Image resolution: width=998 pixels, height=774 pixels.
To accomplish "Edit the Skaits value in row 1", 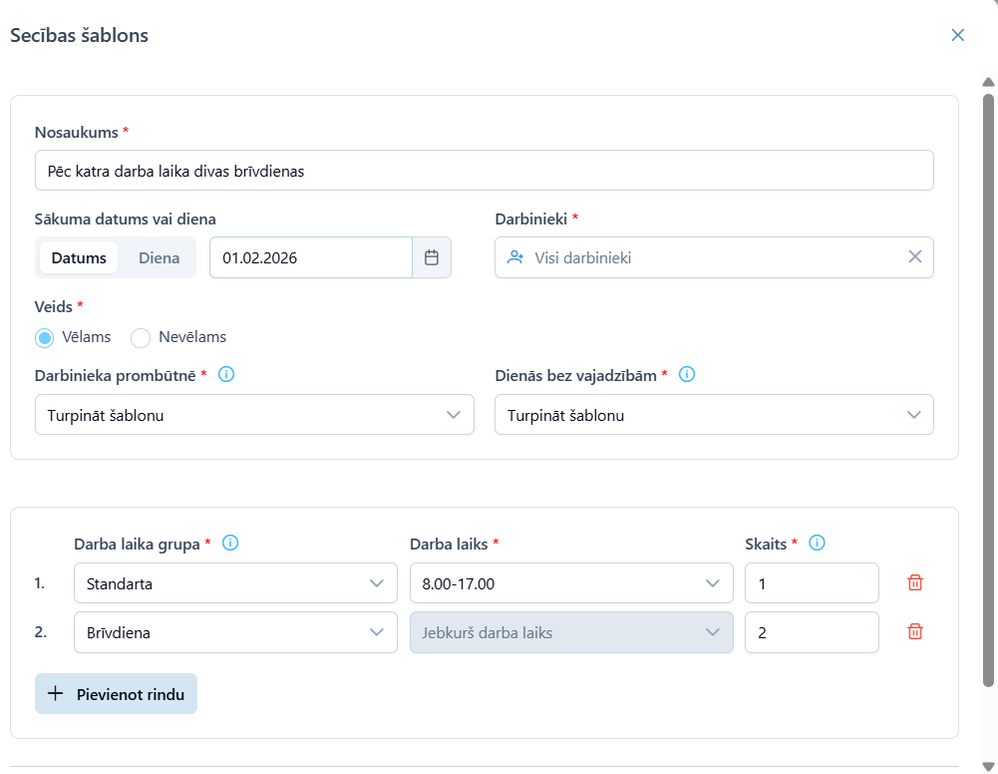I will pyautogui.click(x=812, y=583).
